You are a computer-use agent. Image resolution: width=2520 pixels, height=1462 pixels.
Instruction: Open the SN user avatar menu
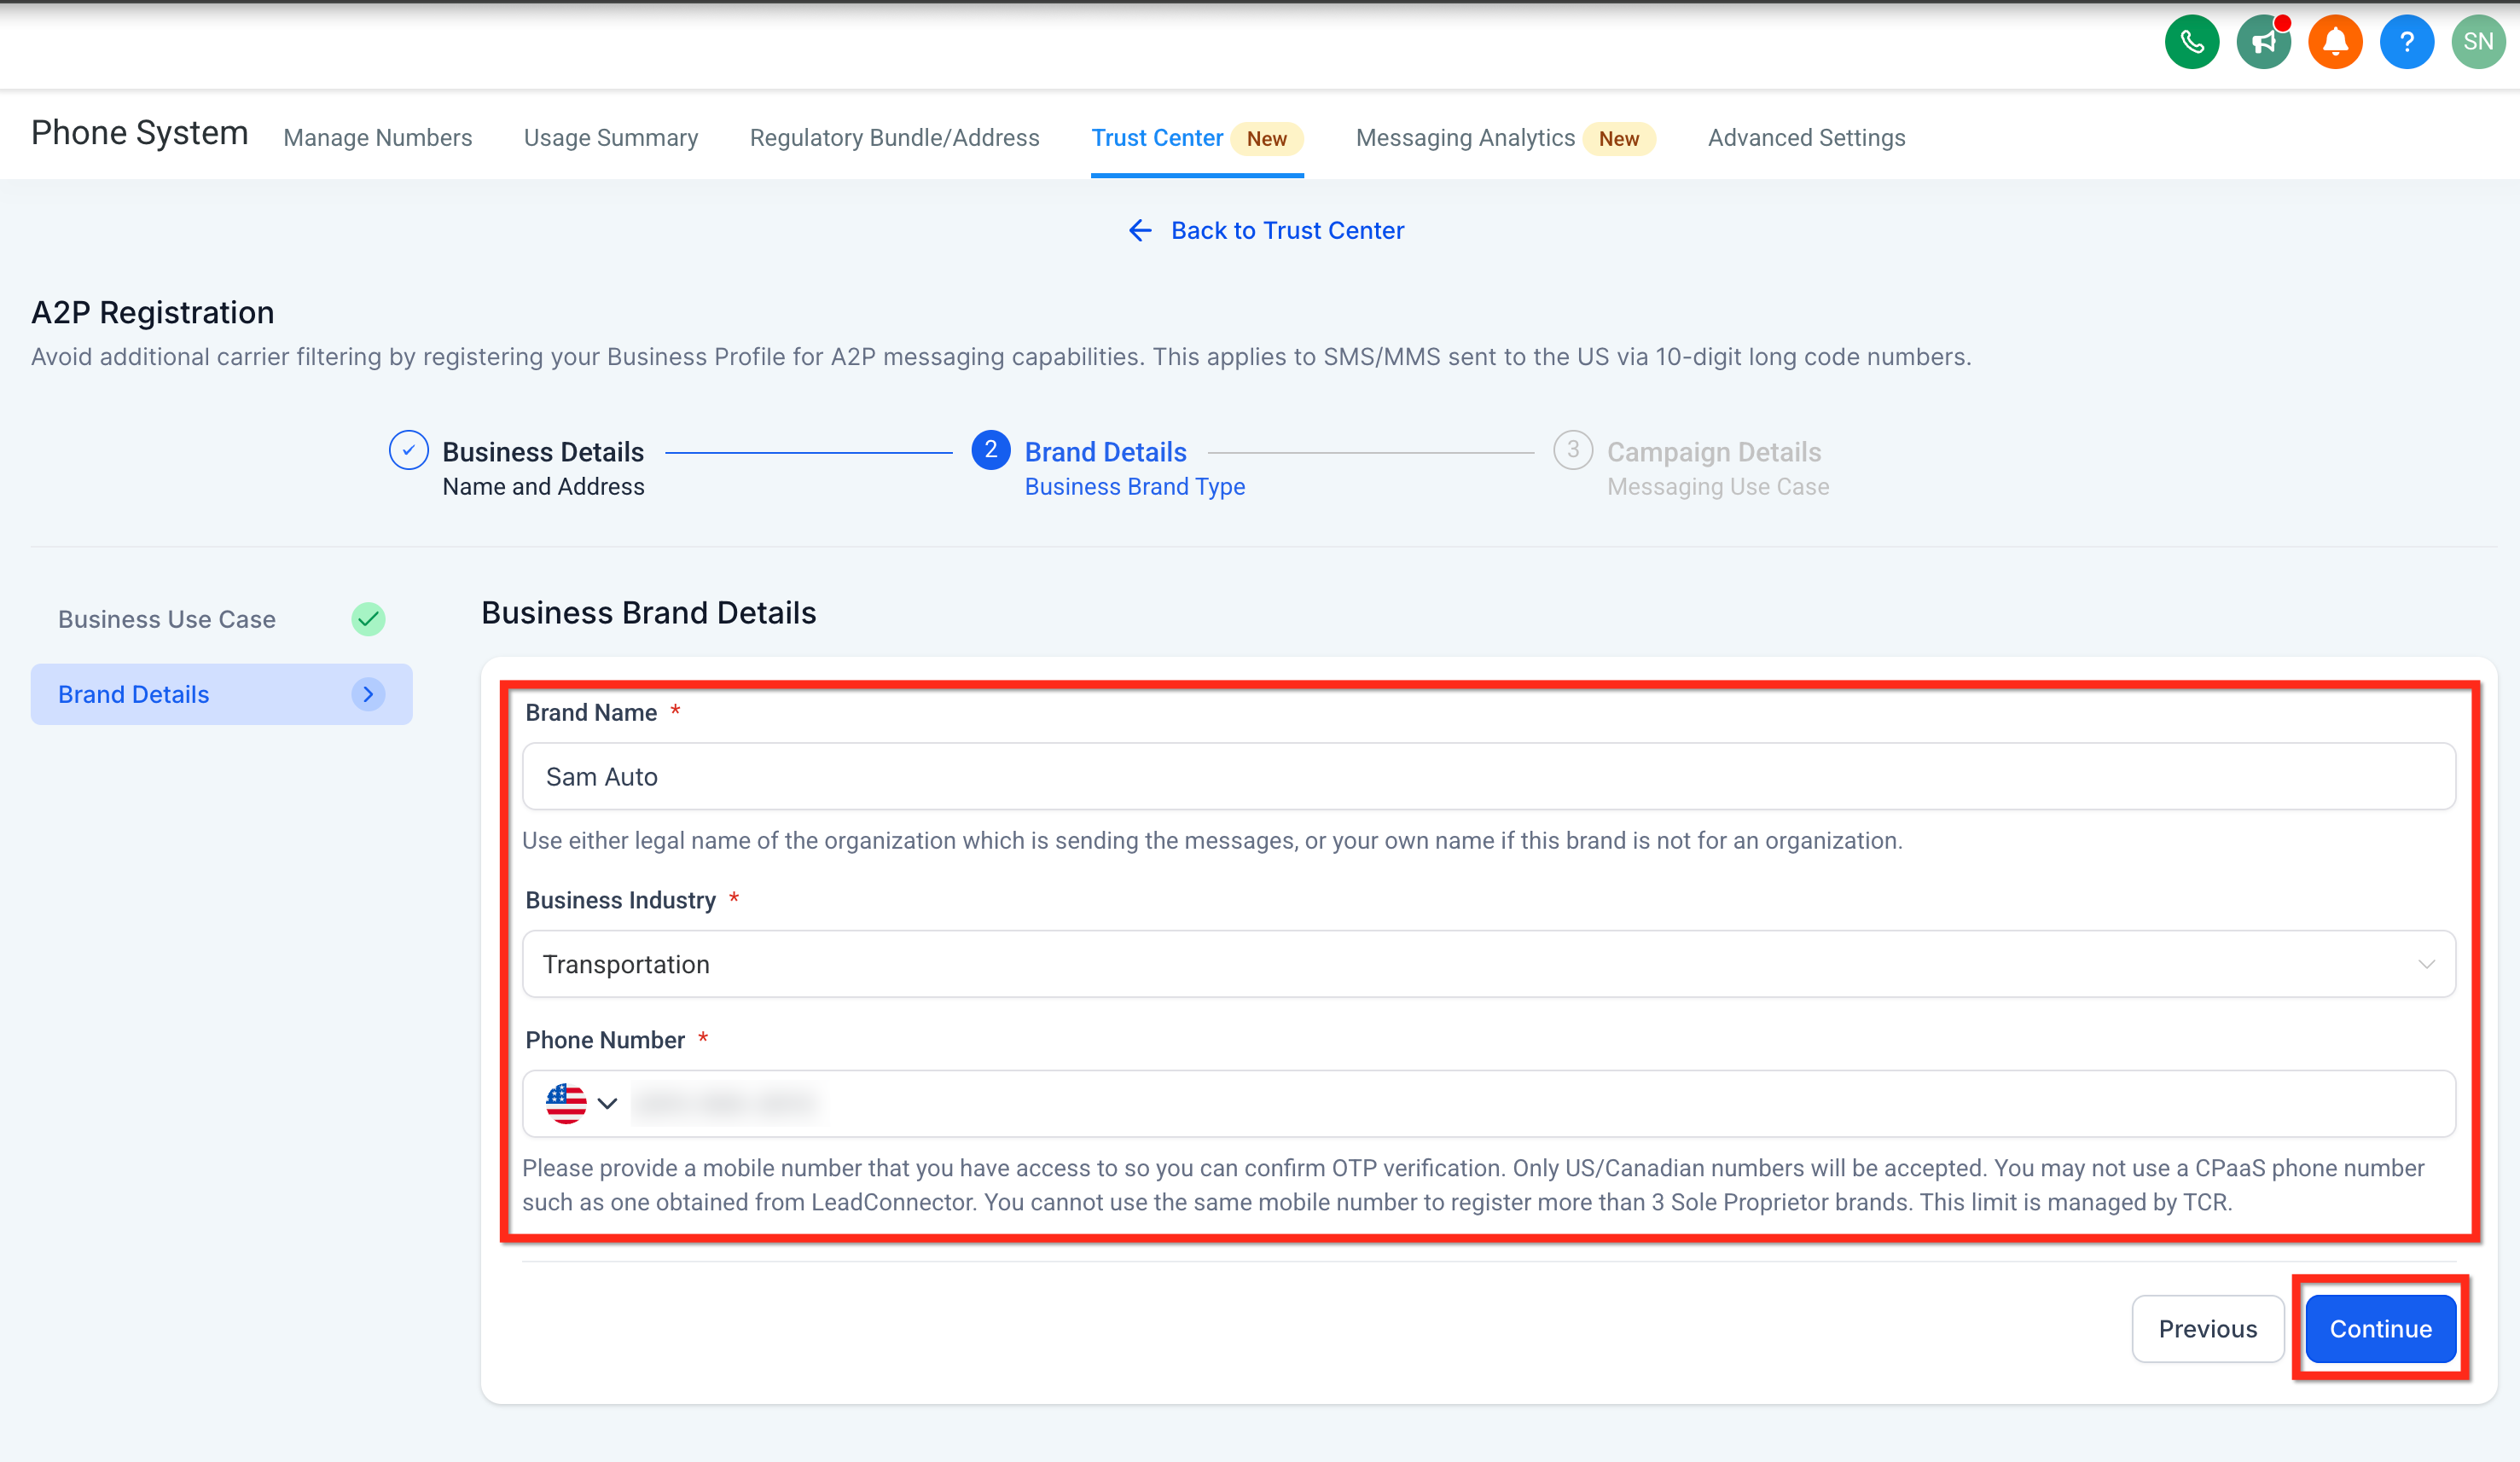pos(2477,42)
